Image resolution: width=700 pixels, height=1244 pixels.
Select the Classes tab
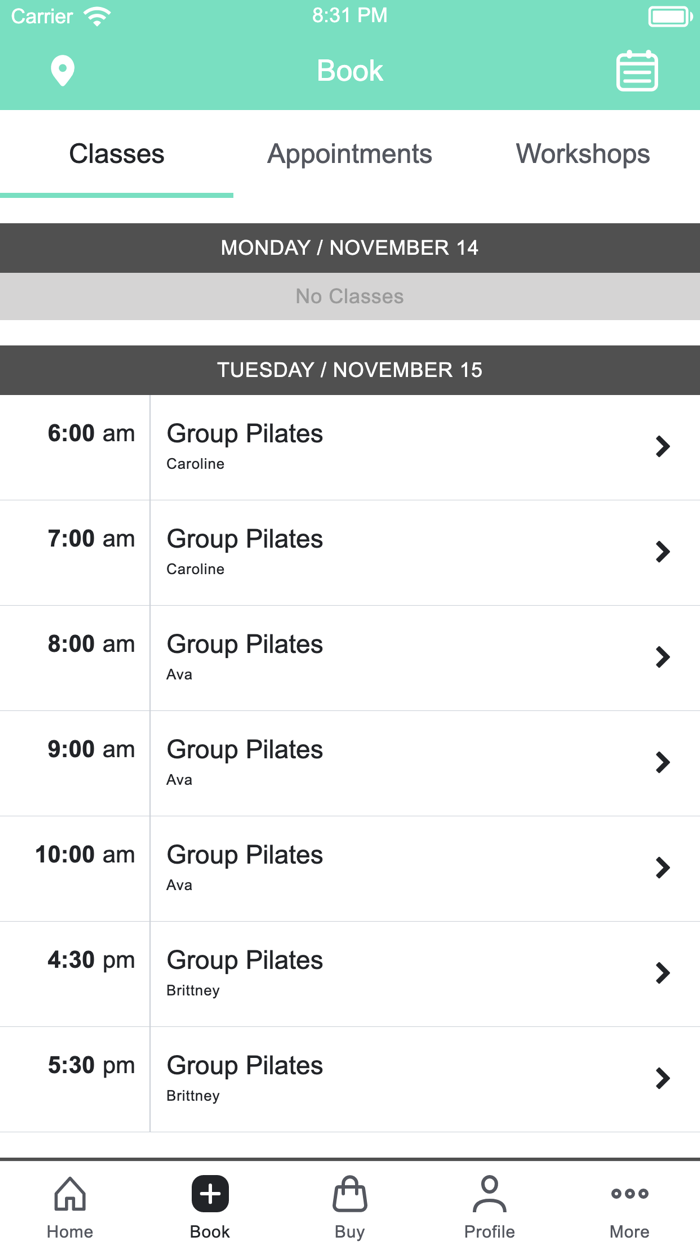point(116,154)
